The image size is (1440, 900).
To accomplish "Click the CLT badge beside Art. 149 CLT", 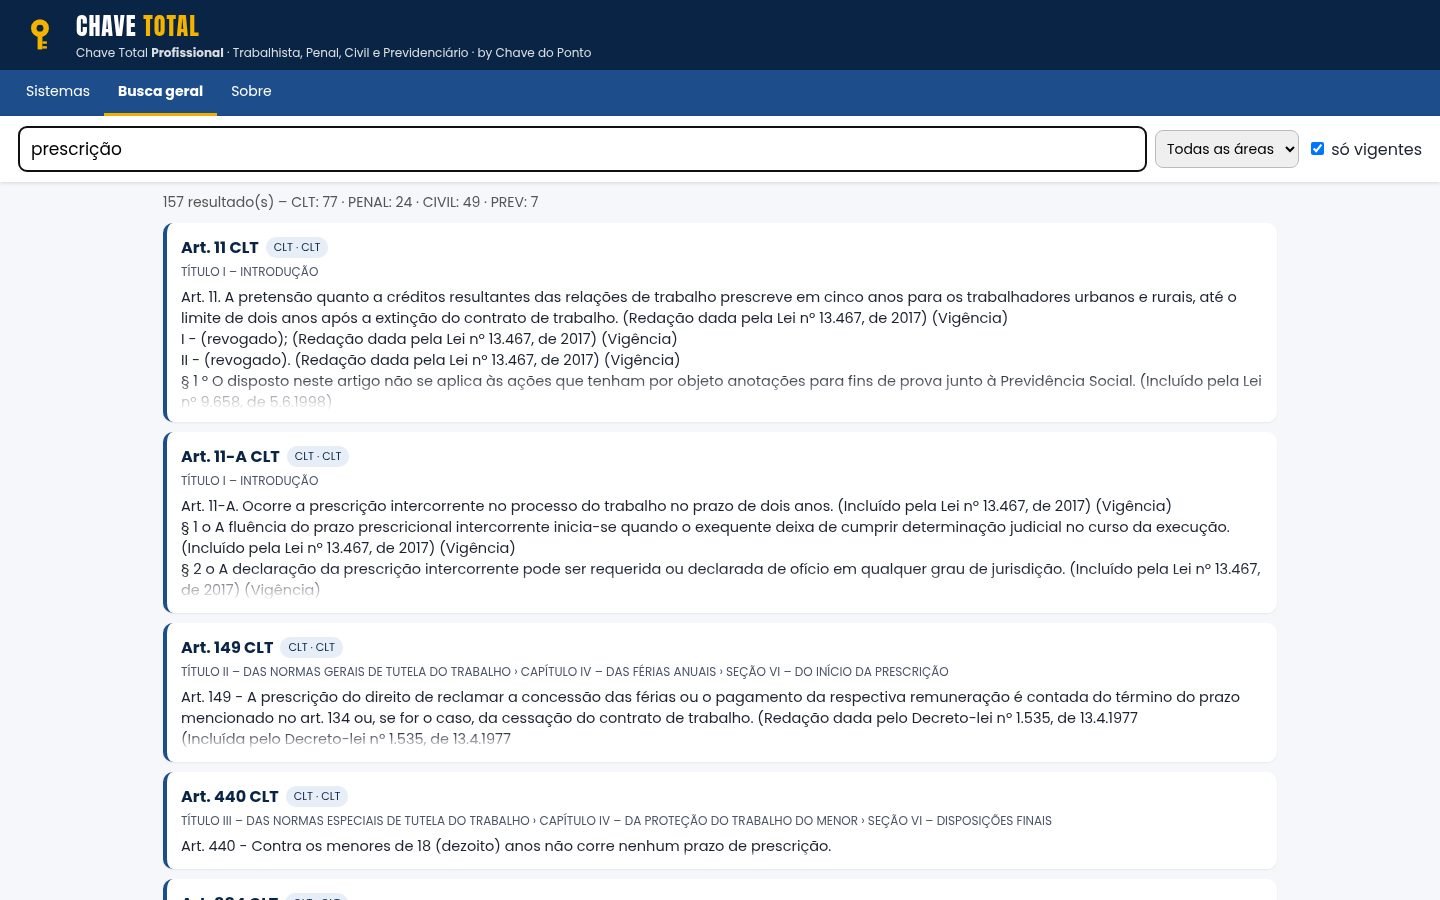I will (x=312, y=647).
